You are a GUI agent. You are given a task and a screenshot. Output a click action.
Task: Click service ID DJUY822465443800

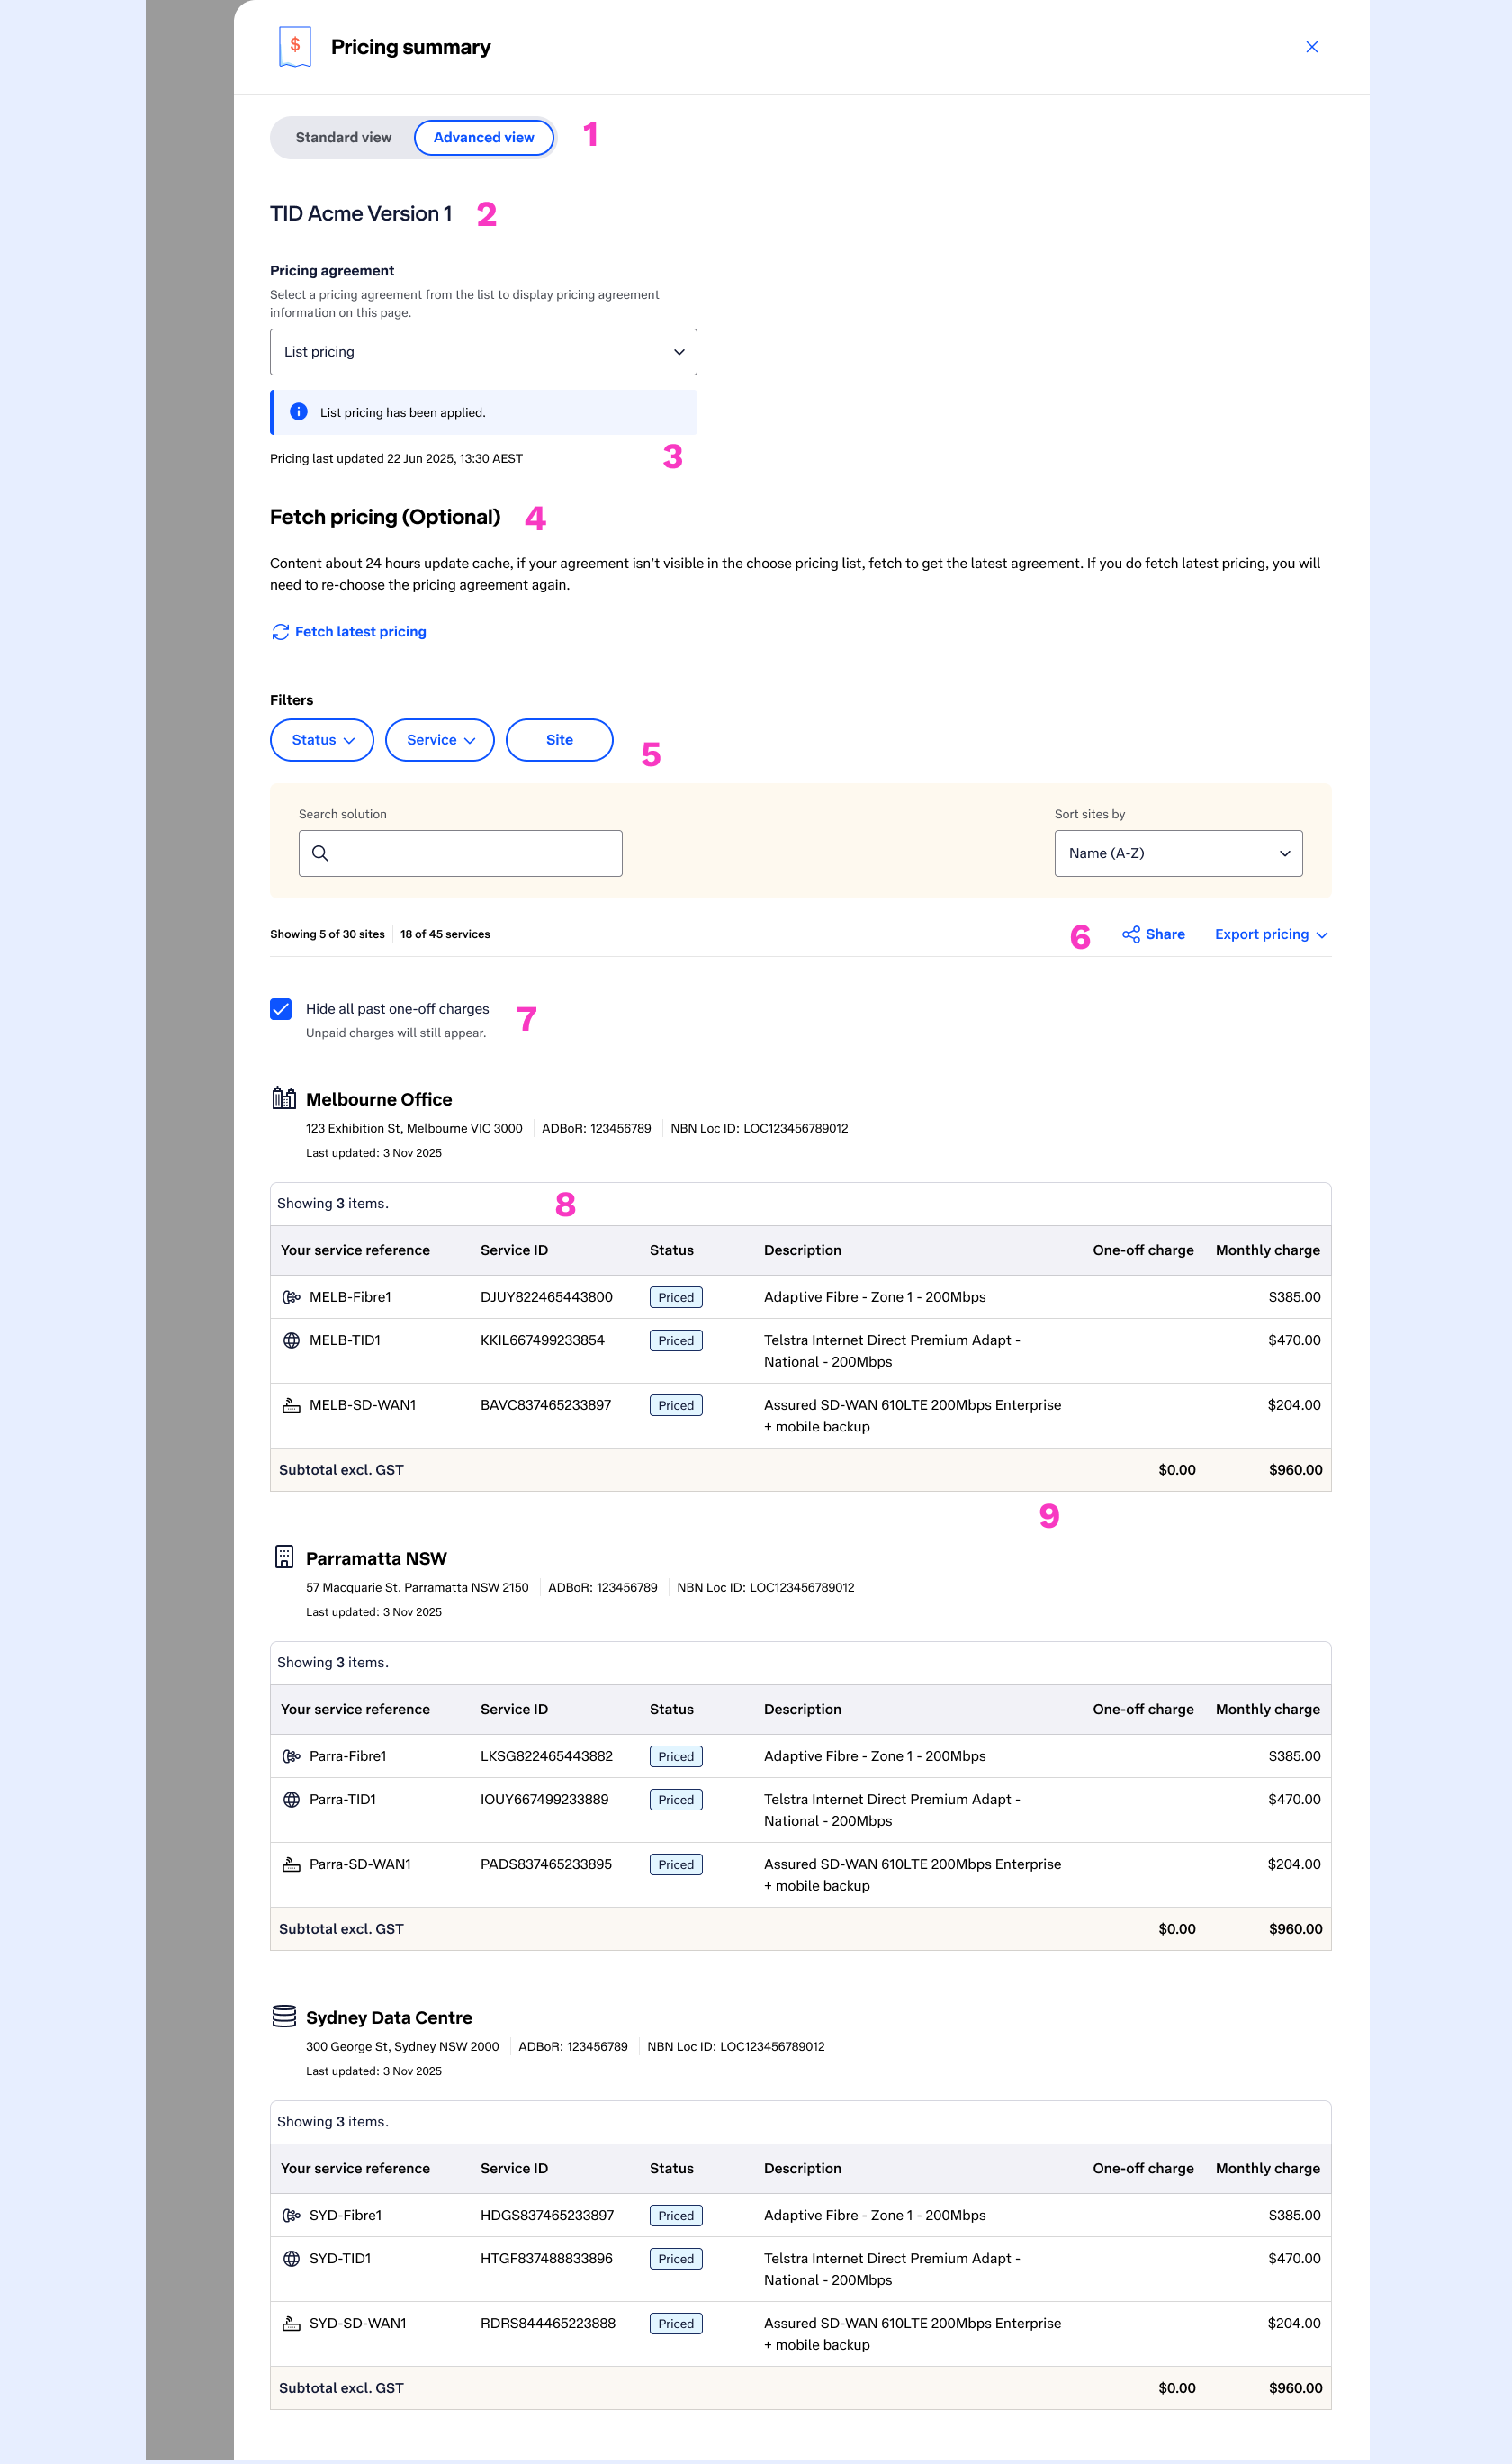546,1297
